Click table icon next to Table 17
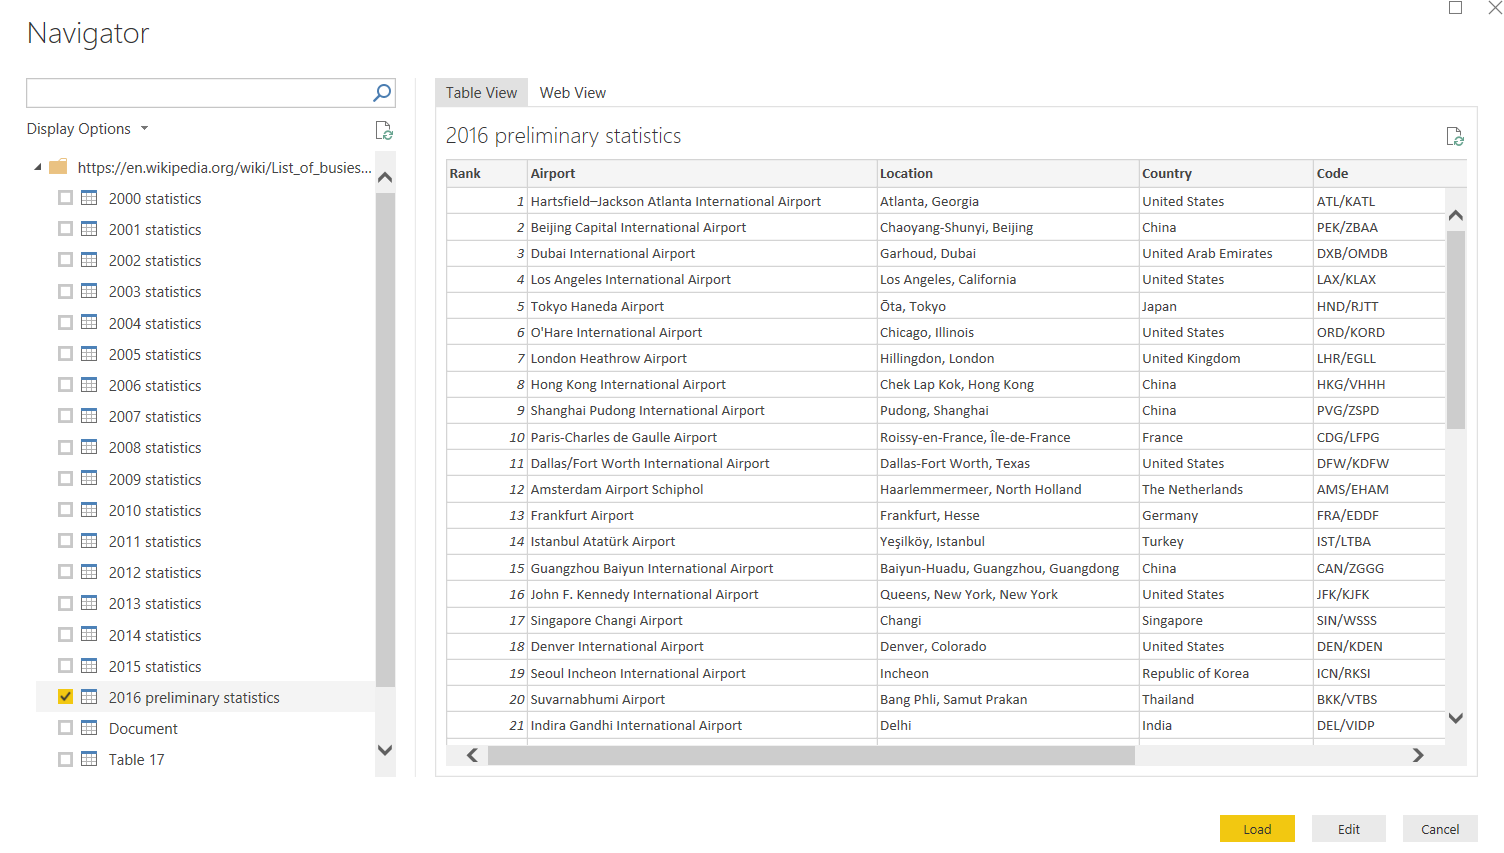 point(89,759)
